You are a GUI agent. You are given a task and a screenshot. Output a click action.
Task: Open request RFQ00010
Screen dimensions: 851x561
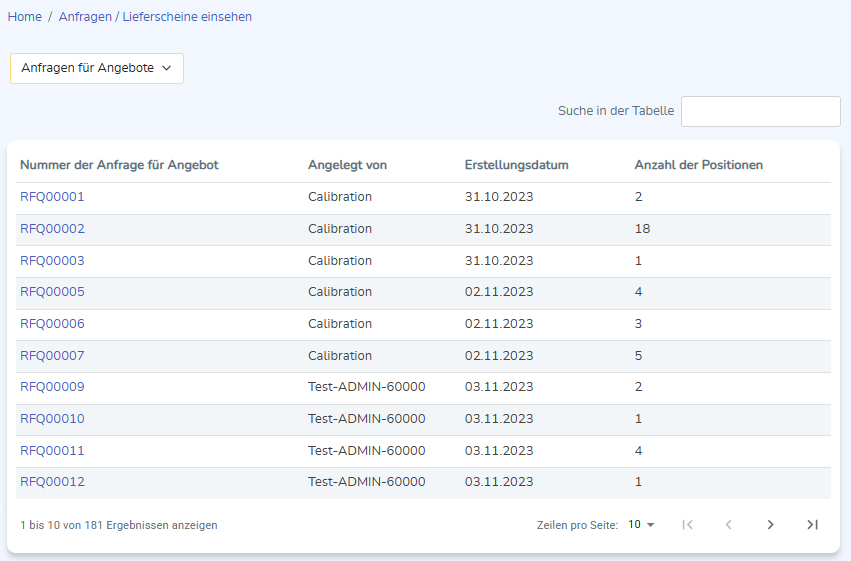(52, 419)
